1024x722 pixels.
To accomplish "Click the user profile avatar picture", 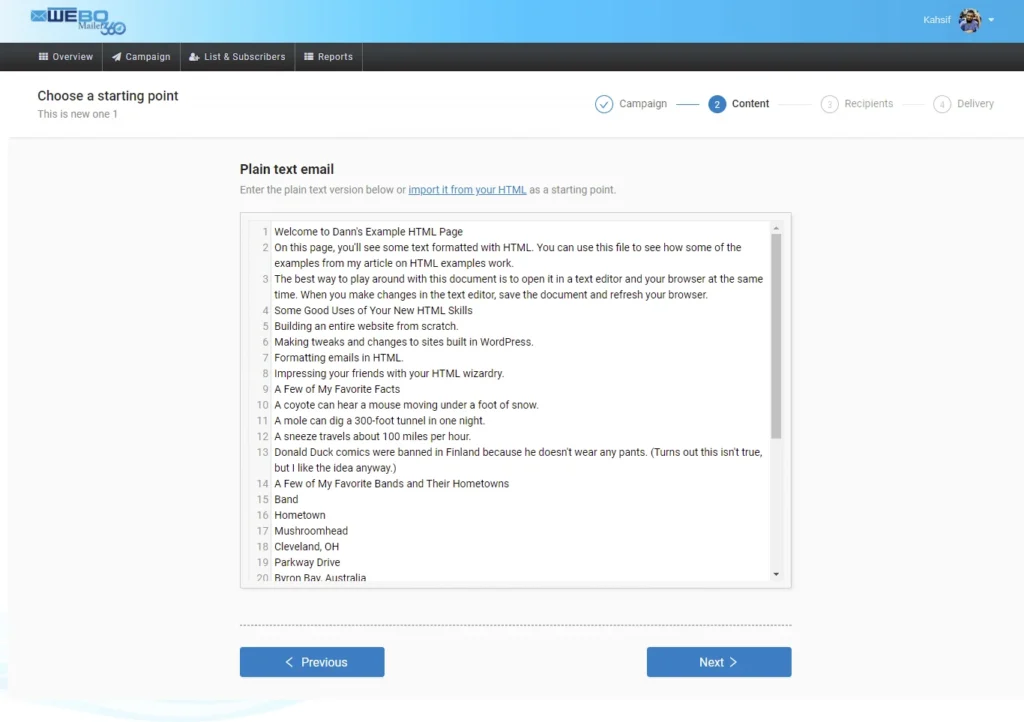I will (969, 20).
